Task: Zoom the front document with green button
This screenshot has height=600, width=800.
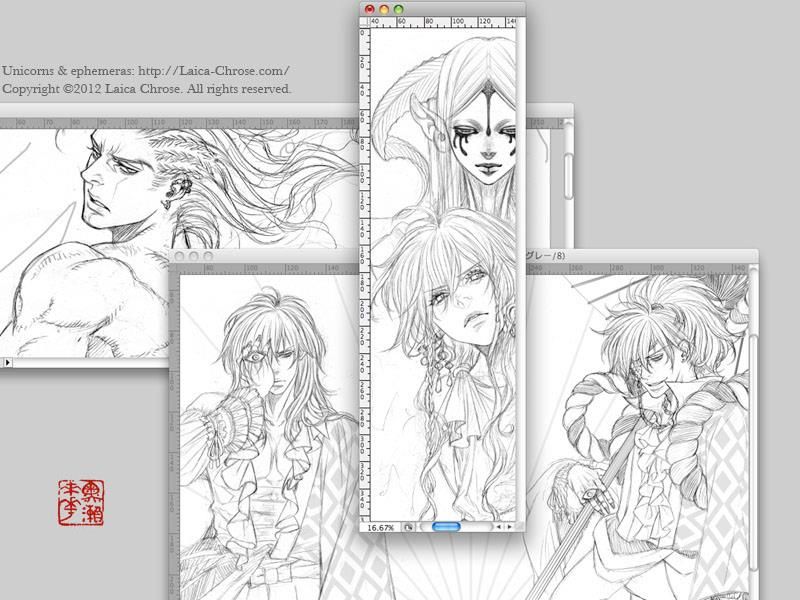Action: pyautogui.click(x=398, y=9)
